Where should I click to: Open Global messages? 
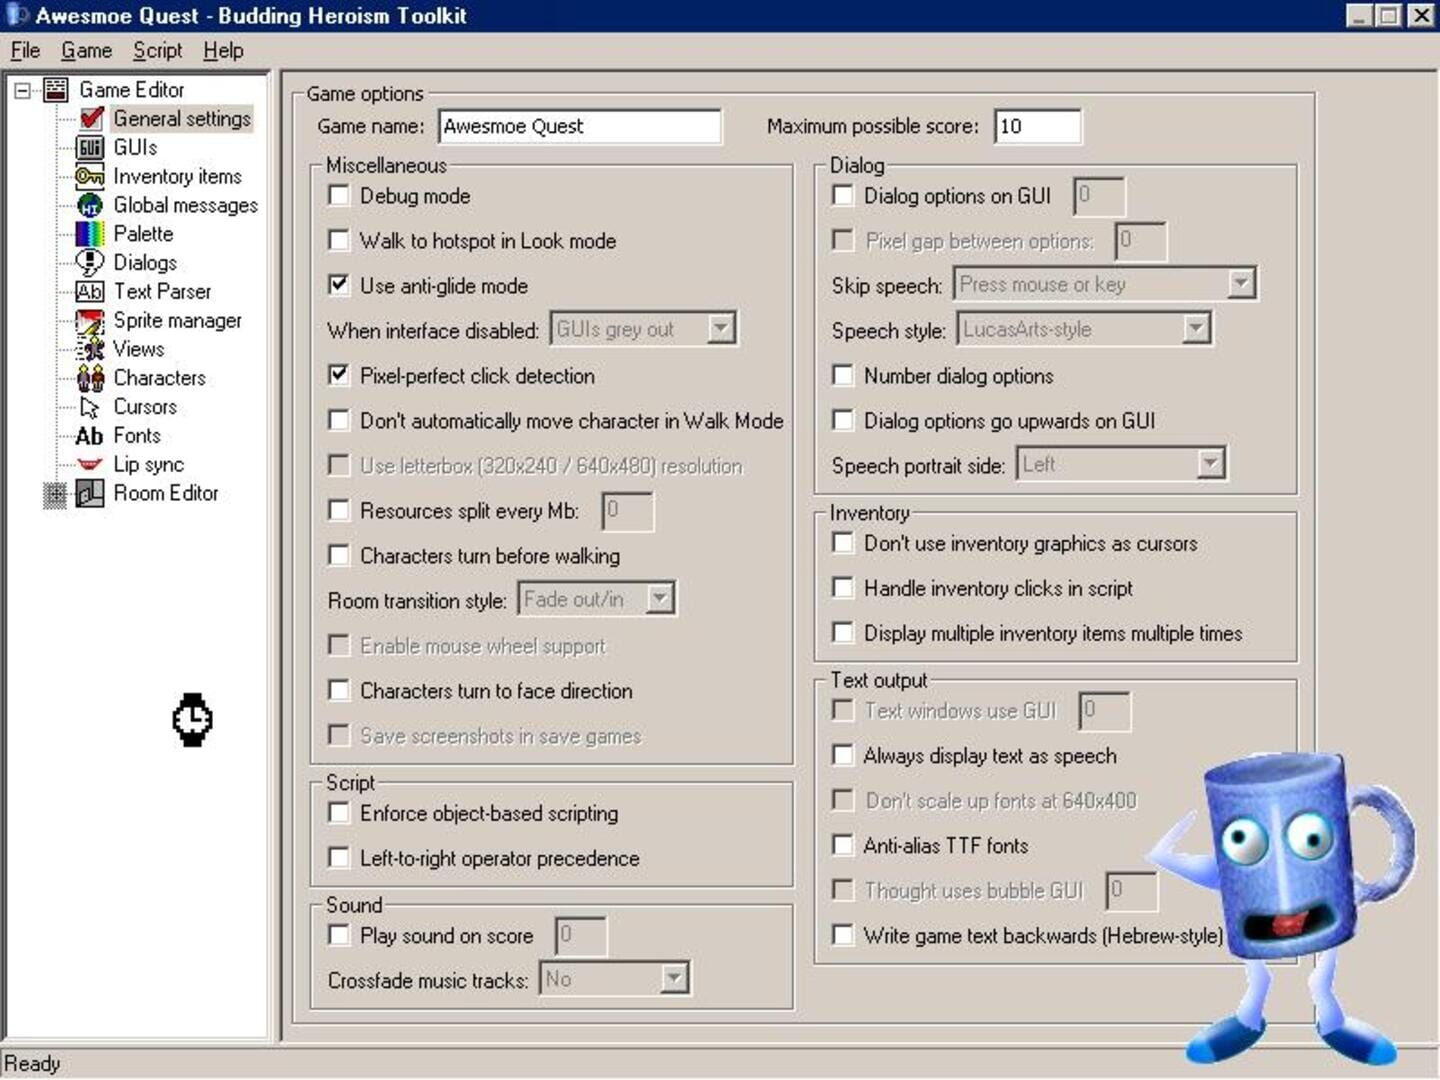(185, 205)
